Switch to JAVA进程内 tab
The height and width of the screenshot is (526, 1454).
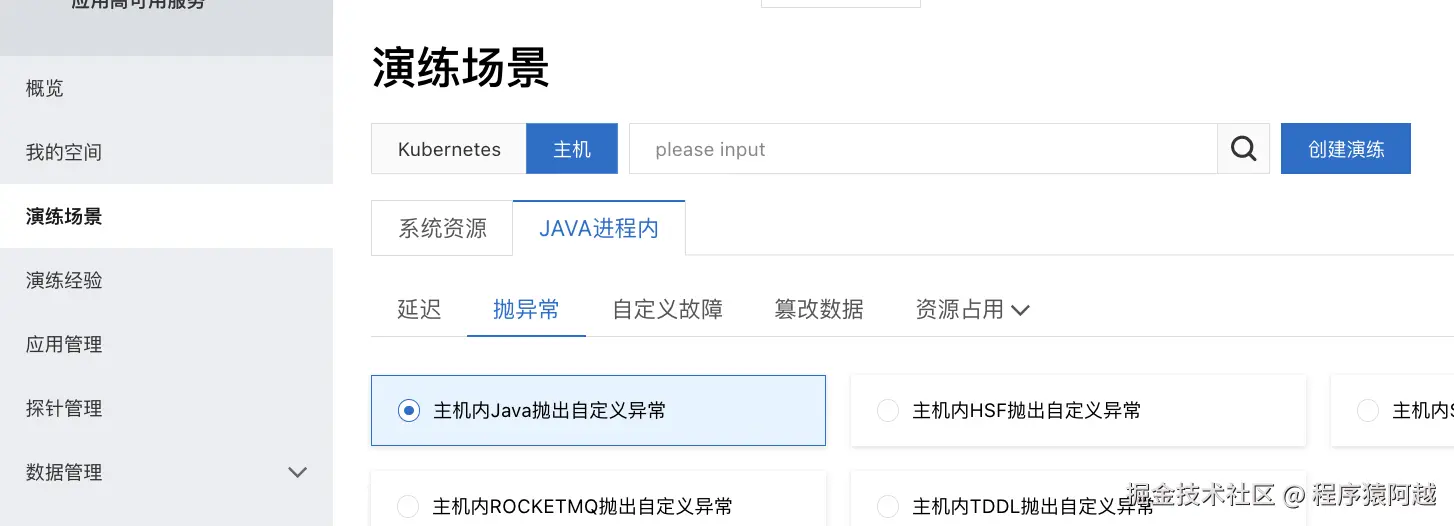pyautogui.click(x=598, y=228)
